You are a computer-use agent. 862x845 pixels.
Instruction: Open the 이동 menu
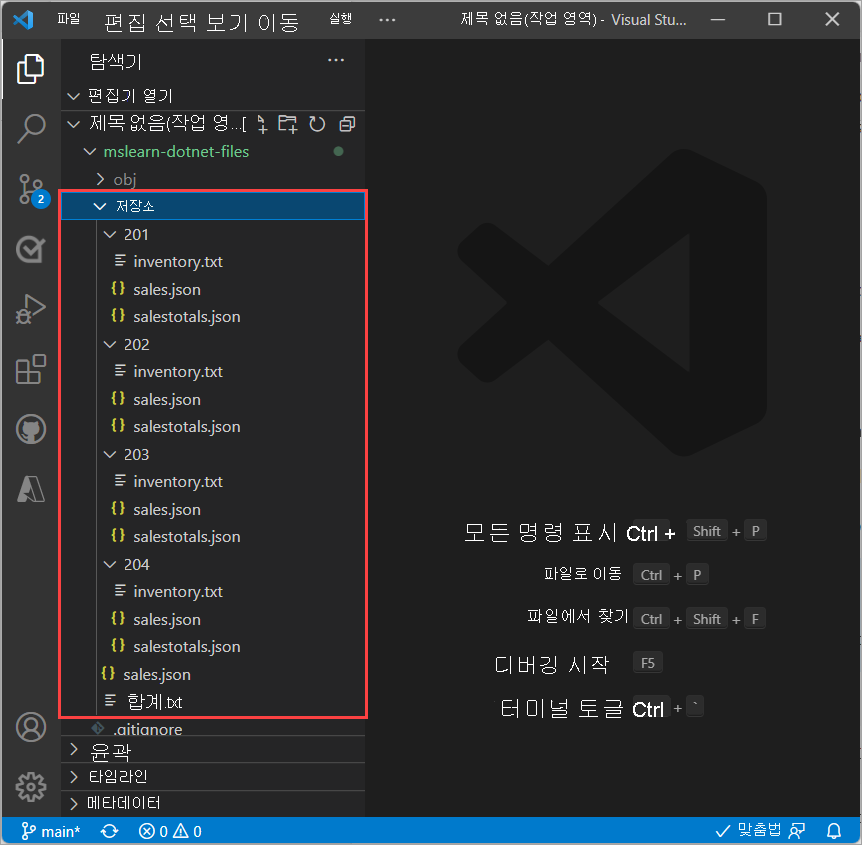tap(278, 23)
